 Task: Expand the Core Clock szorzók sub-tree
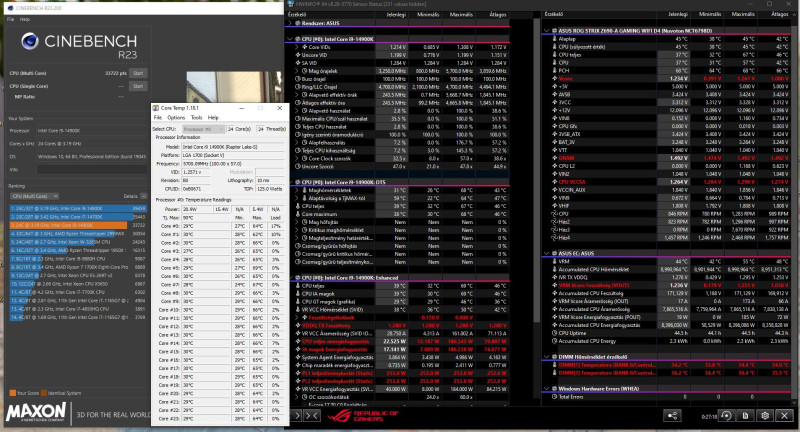click(297, 159)
